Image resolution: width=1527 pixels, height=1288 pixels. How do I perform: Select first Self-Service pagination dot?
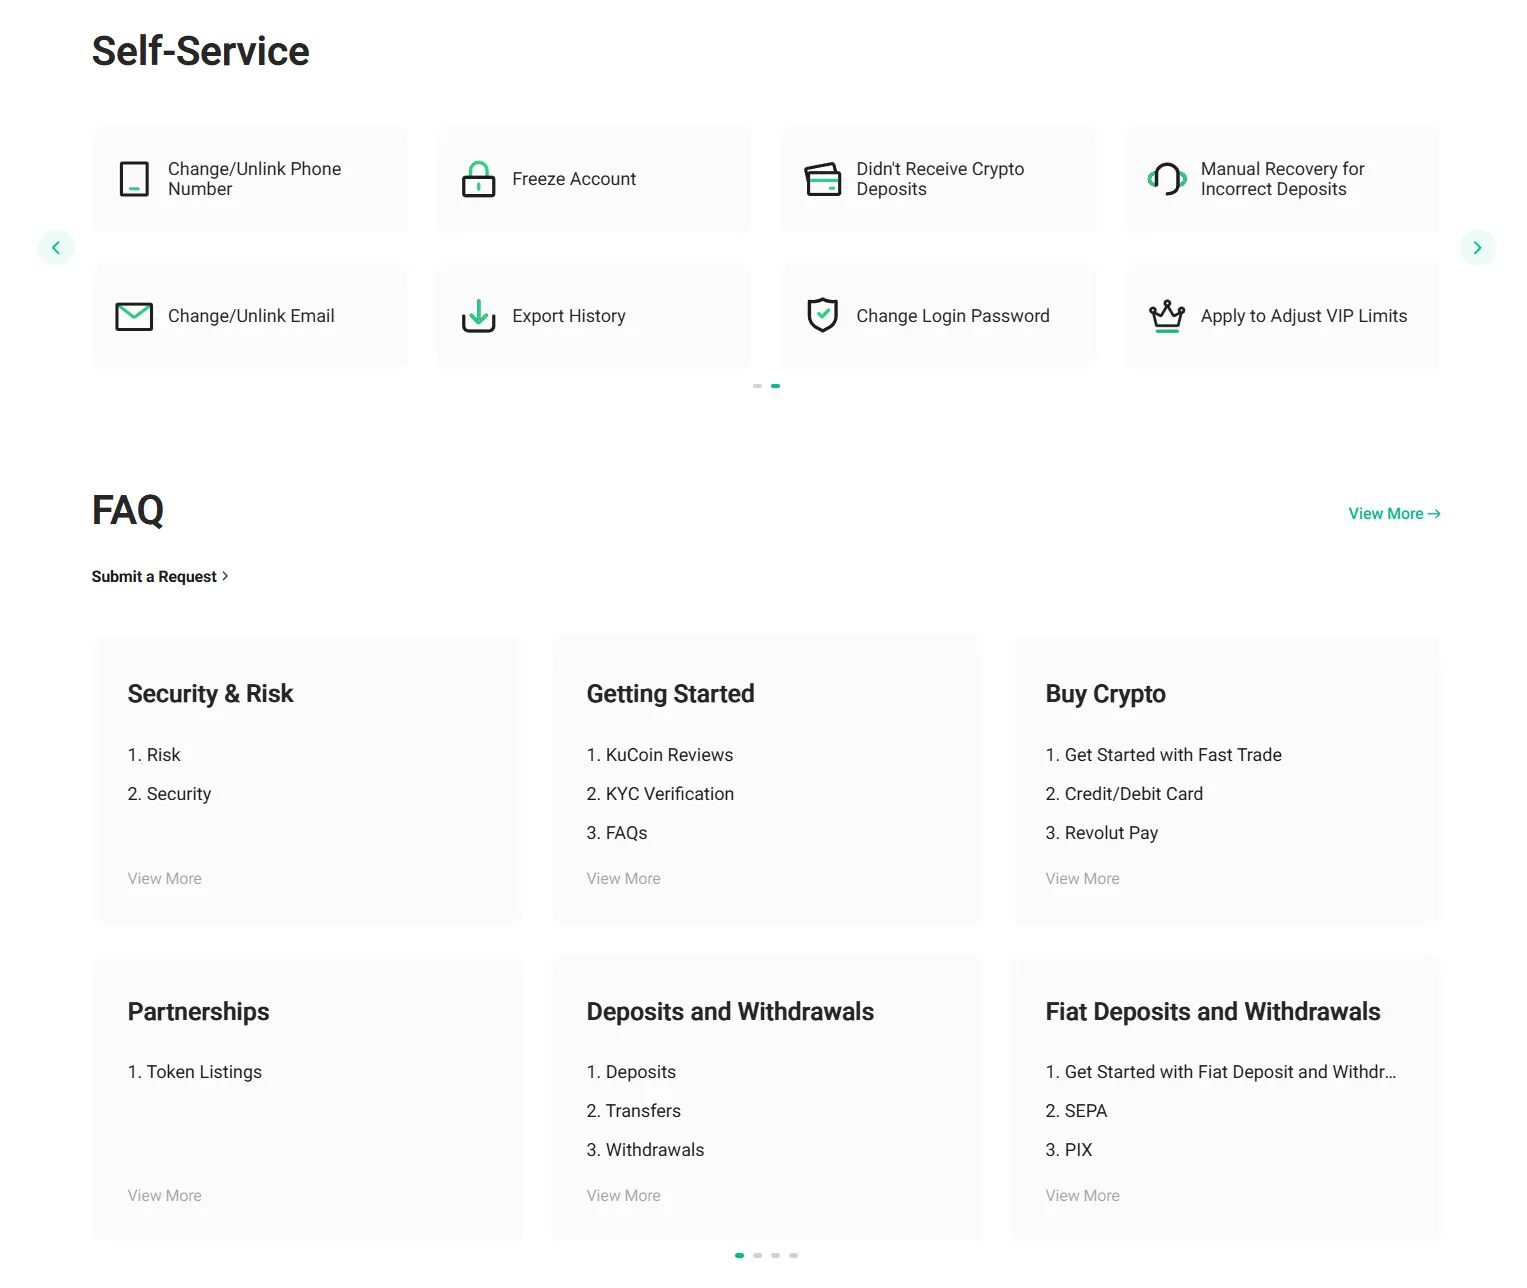757,386
